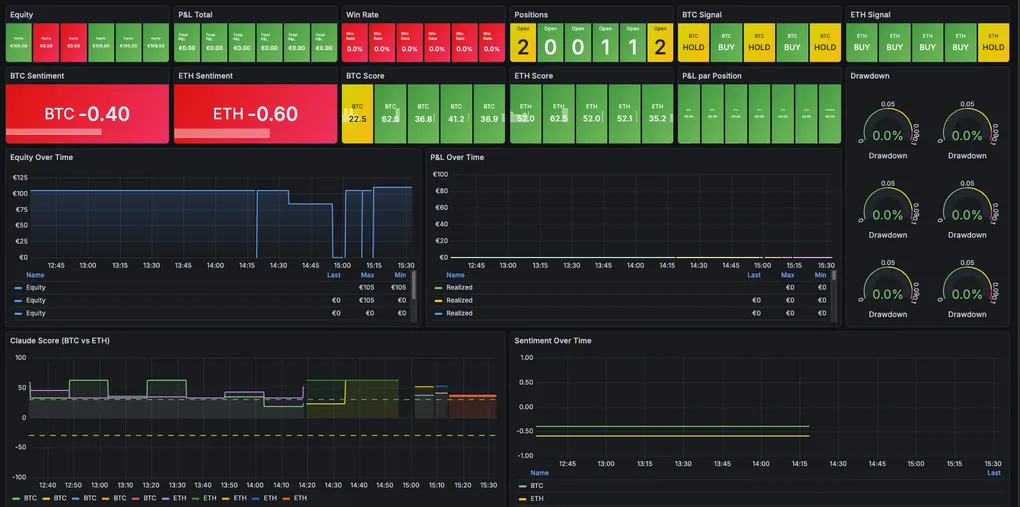Click the BTC Sentiment -0.40 stat tile
This screenshot has width=1020, height=507.
[87, 114]
